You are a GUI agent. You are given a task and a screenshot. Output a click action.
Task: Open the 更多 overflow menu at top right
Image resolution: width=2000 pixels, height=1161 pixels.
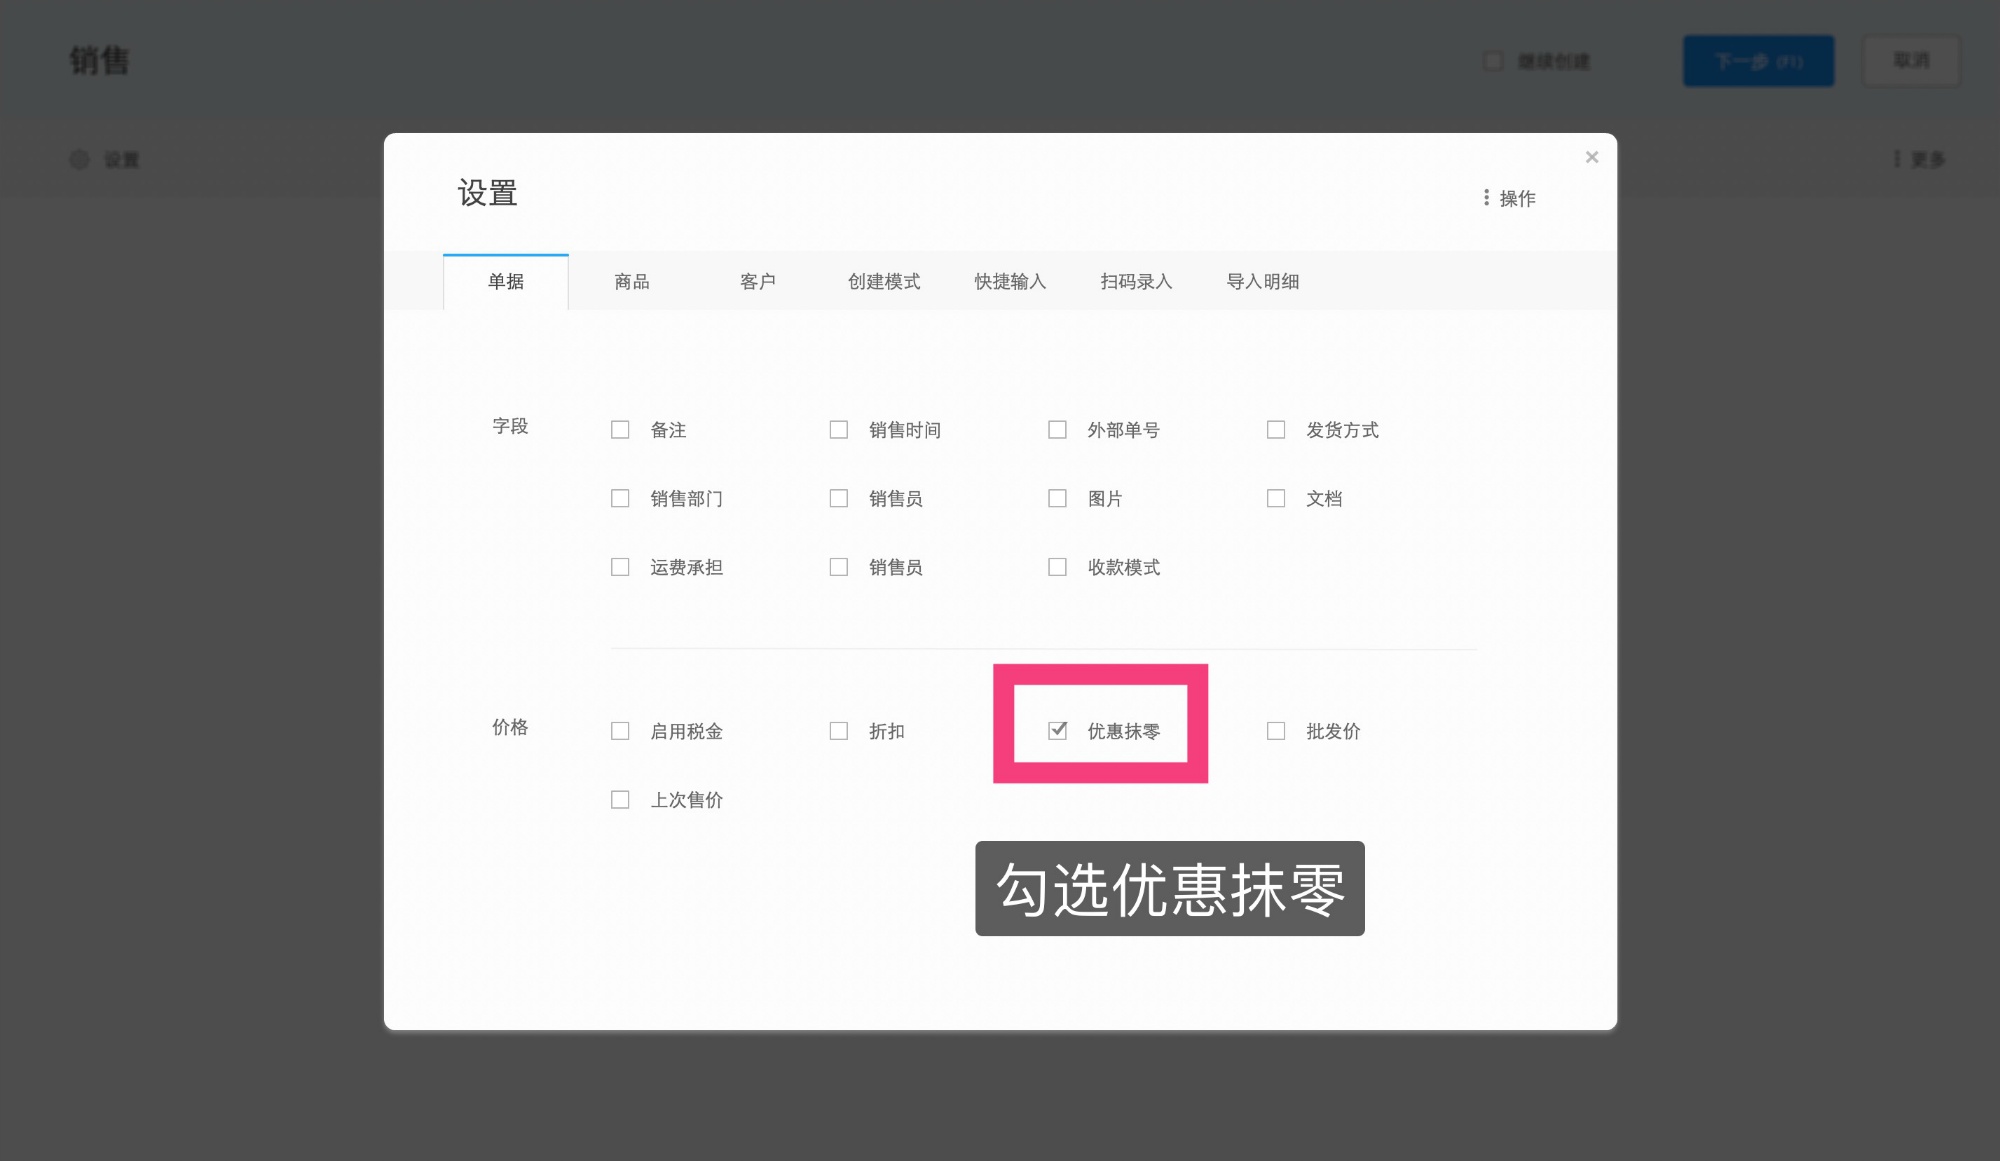click(x=1922, y=159)
